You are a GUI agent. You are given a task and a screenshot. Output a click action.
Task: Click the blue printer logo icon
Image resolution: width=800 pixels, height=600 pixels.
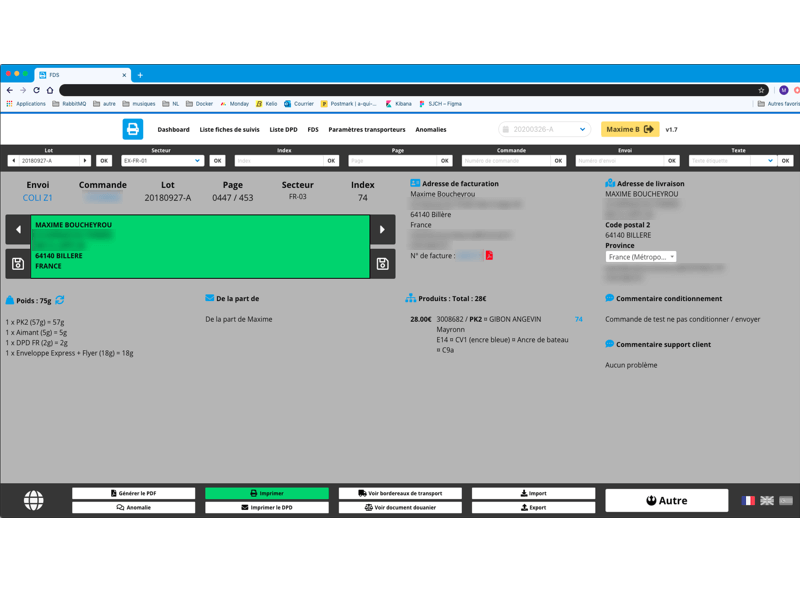click(133, 129)
